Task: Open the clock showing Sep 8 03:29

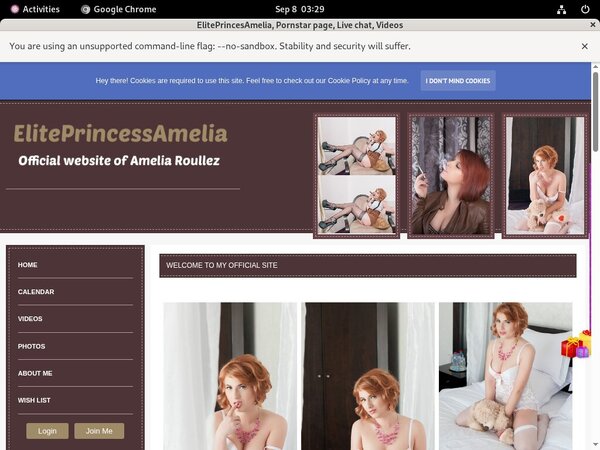Action: (x=299, y=9)
